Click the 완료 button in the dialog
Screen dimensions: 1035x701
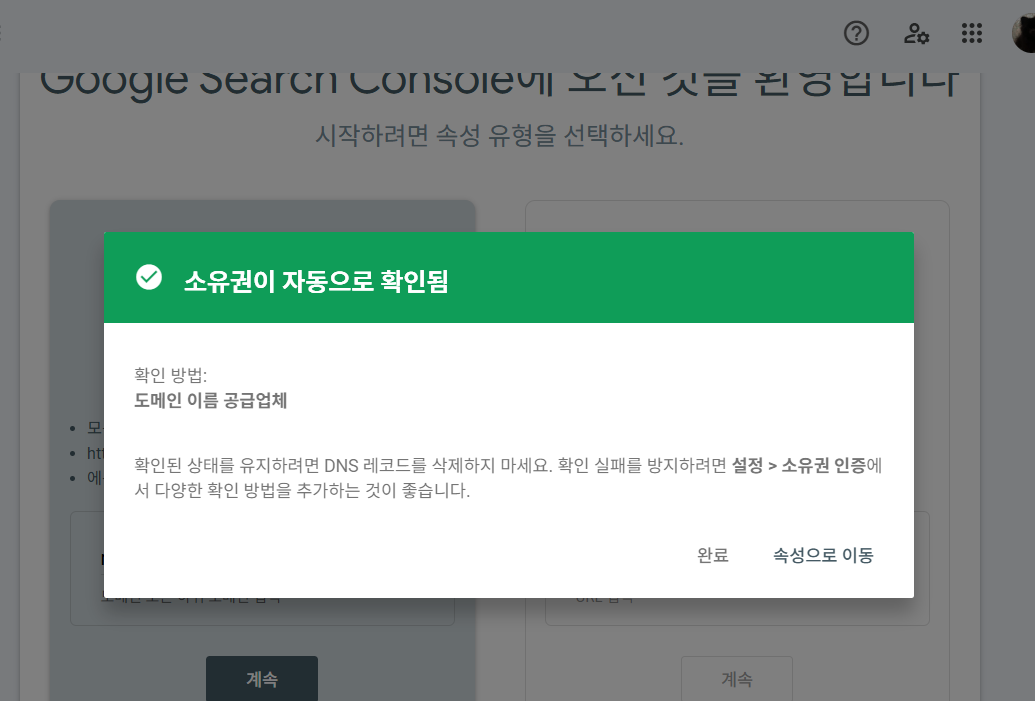click(x=713, y=555)
